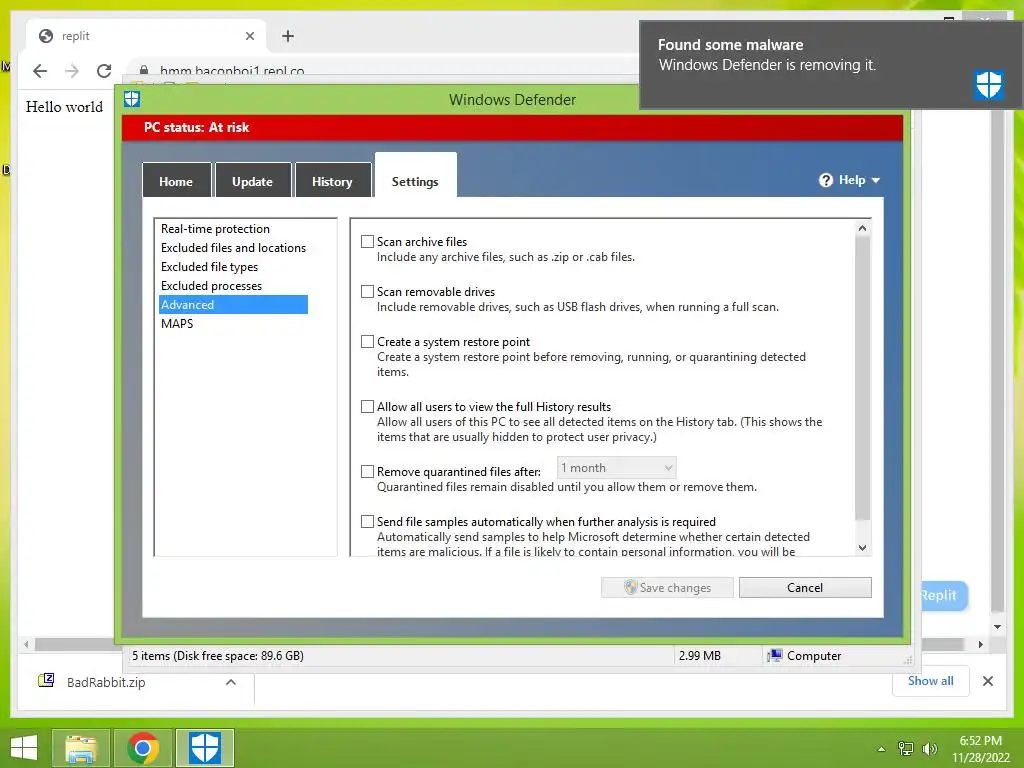Click Chrome's forward arrow
This screenshot has height=768, width=1024.
[72, 71]
